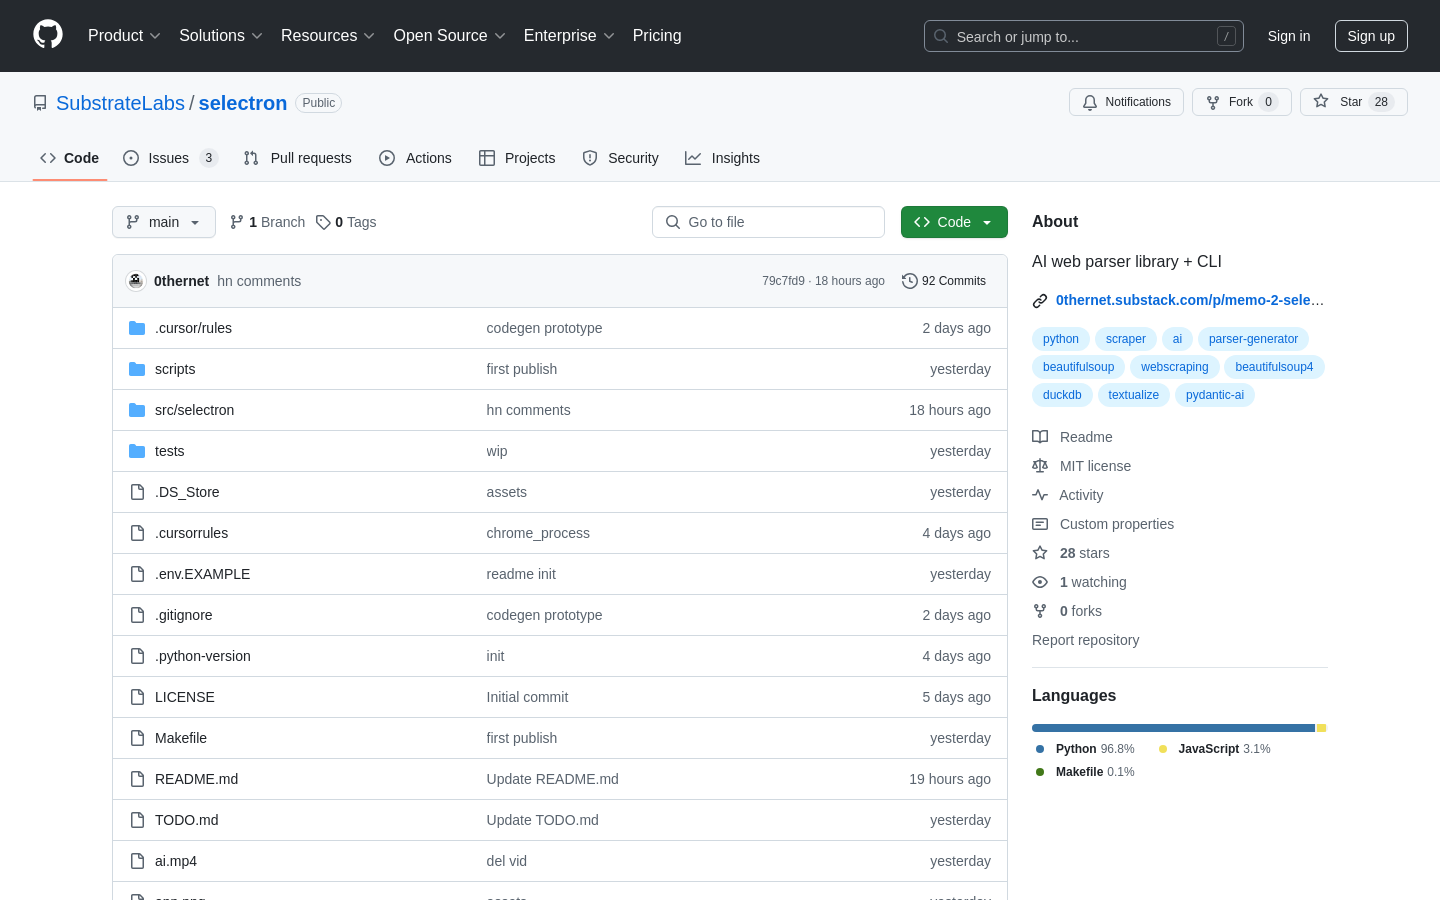
Task: Open the .env.EXAMPLE file
Action: coord(202,574)
